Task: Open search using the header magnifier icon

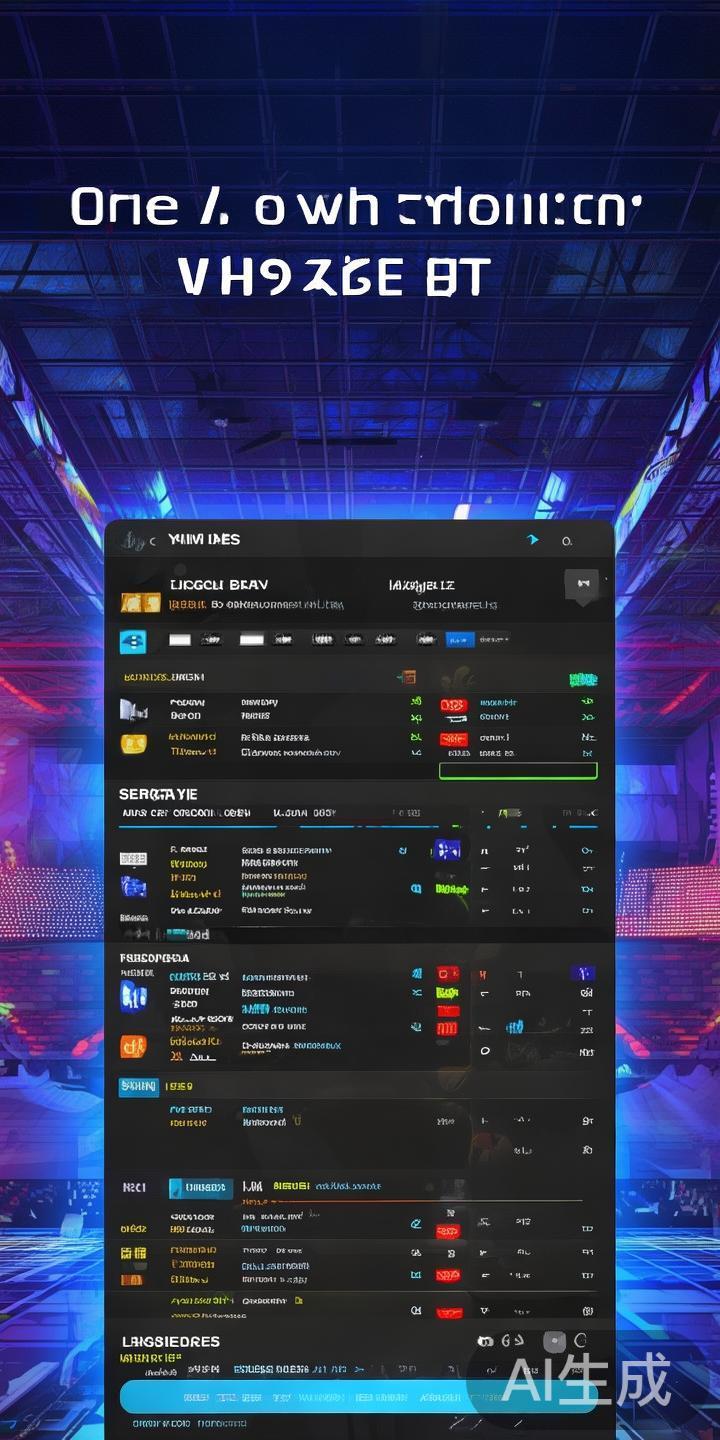Action: pos(567,541)
